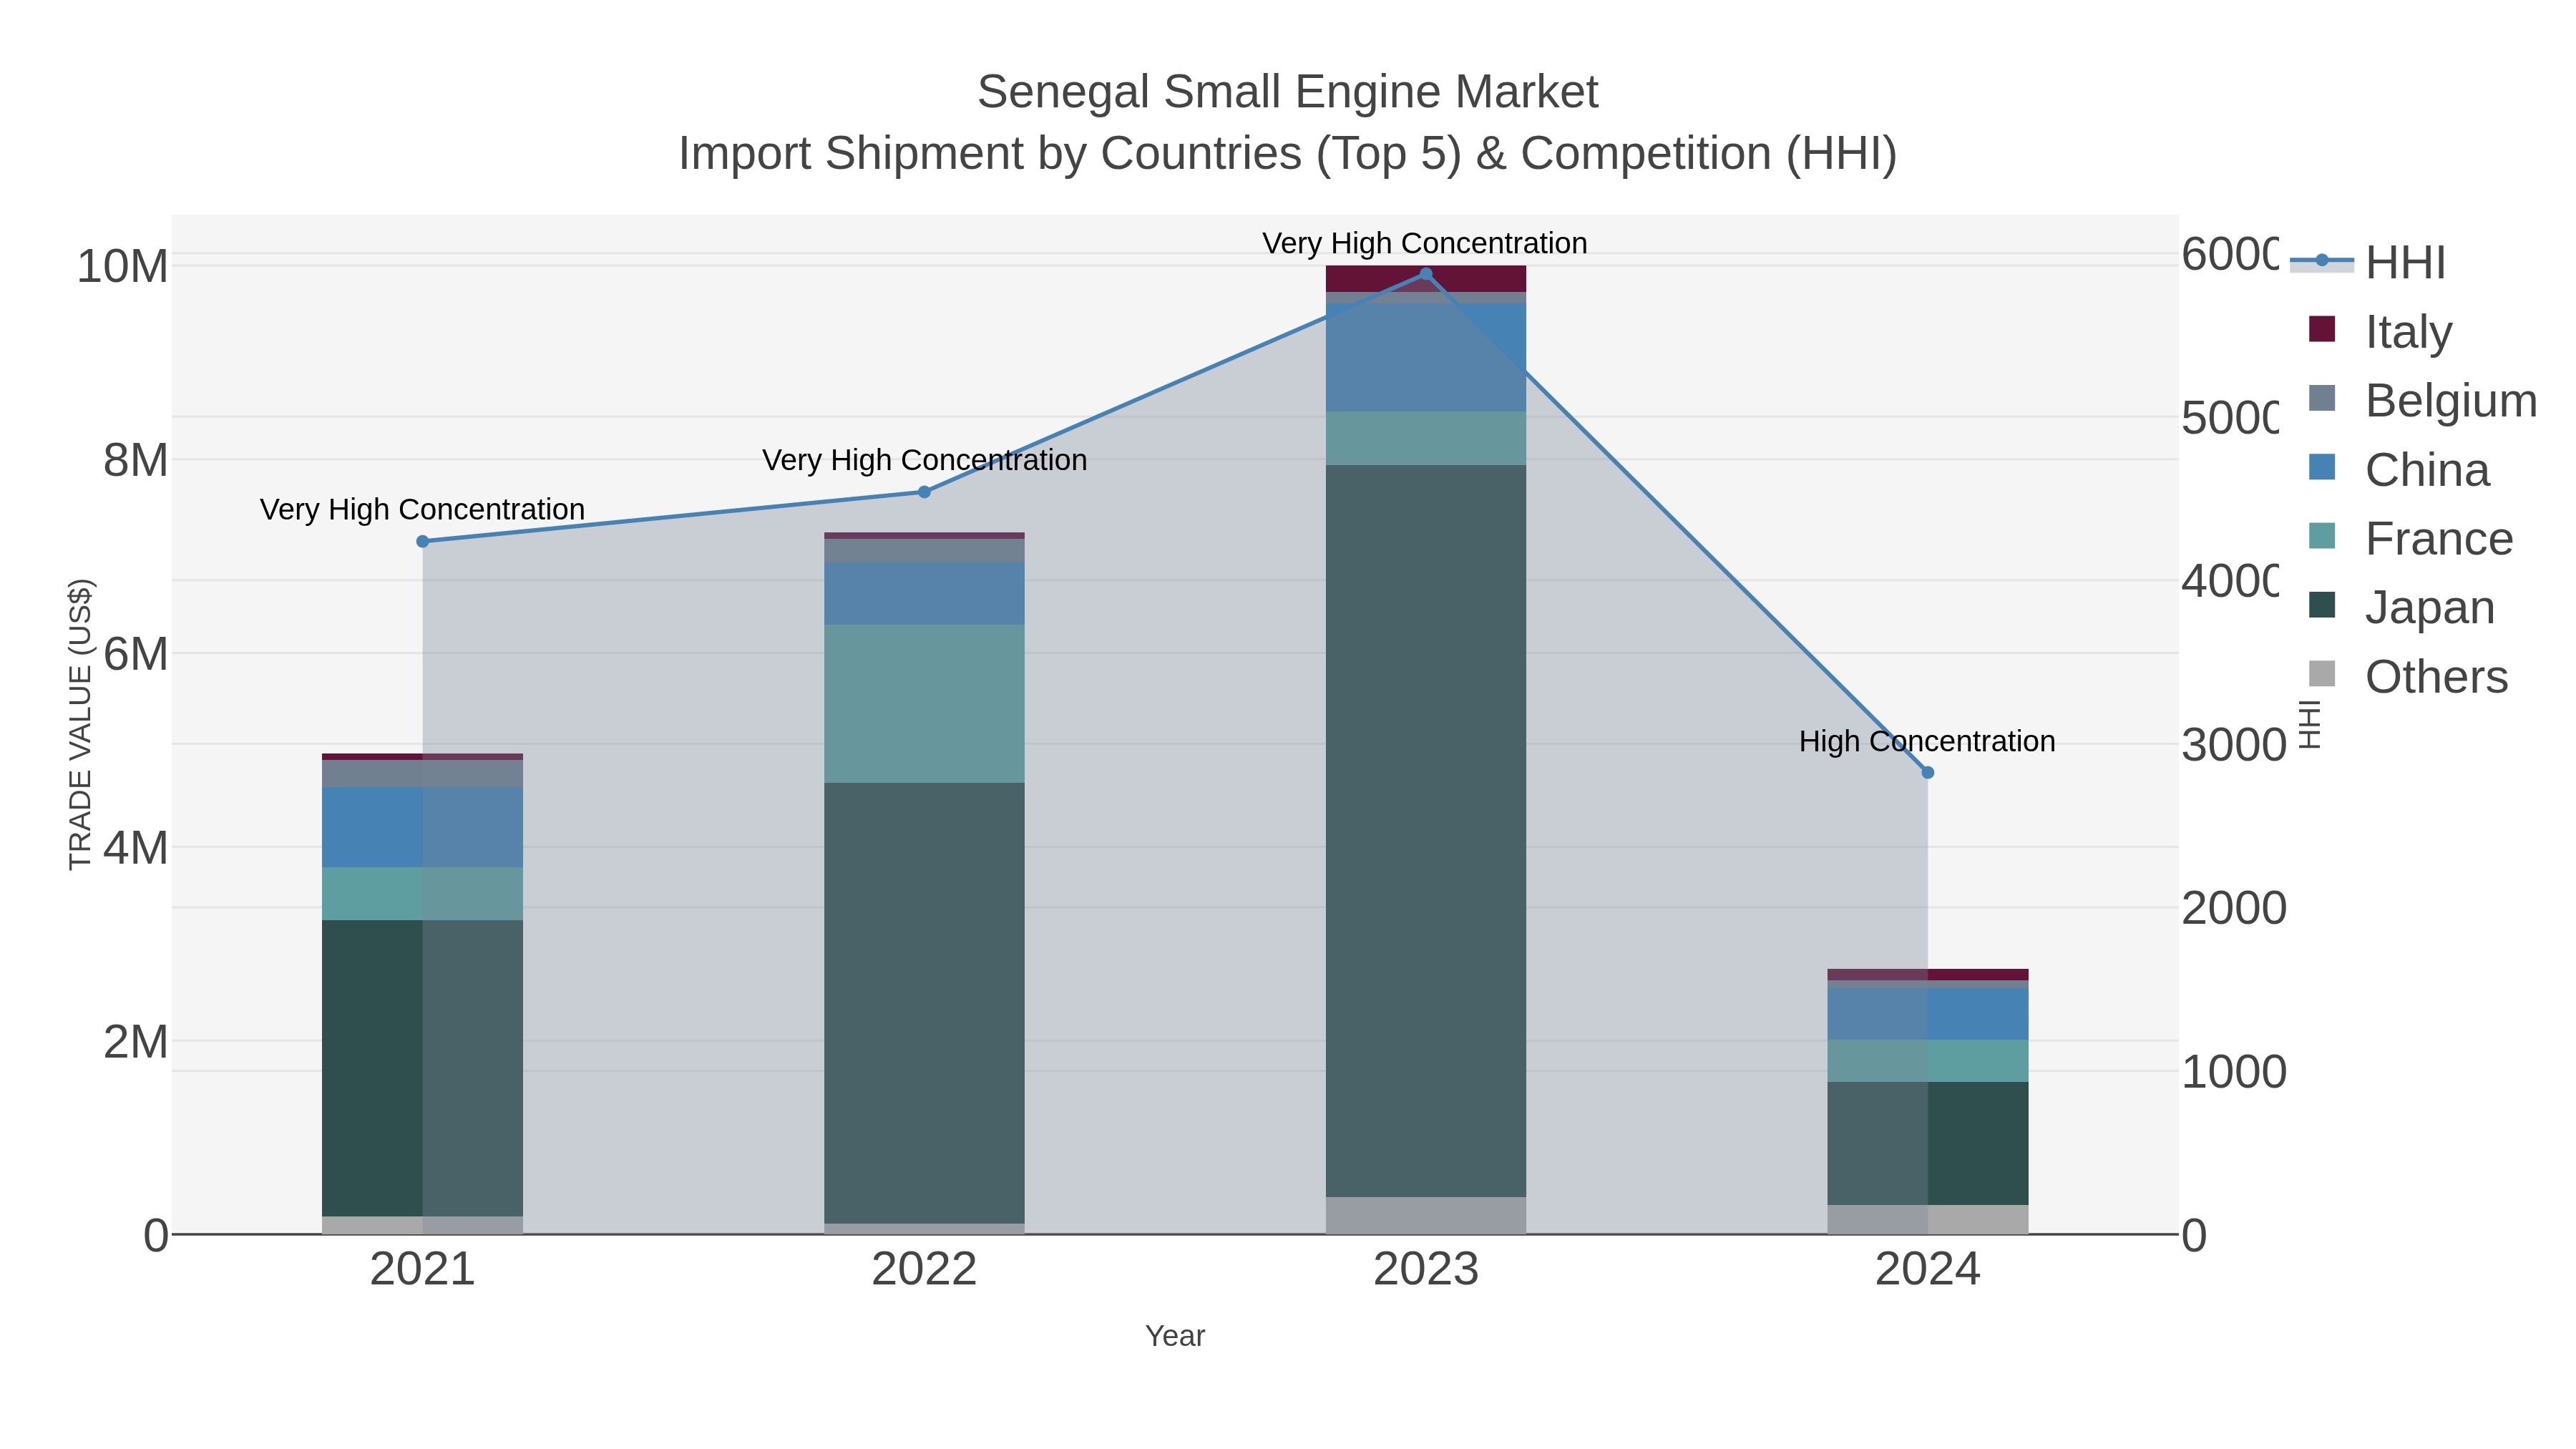Click the 2022 HHI data point marker
The image size is (2576, 1449).
pos(924,492)
